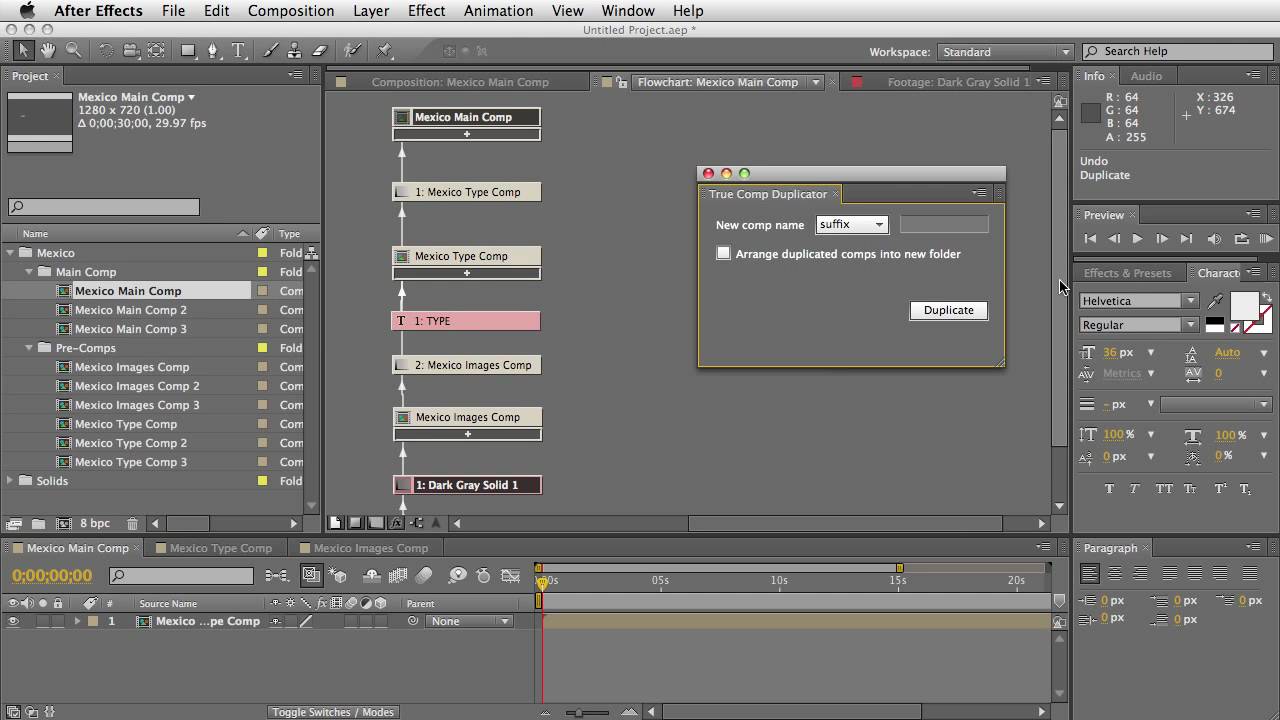This screenshot has height=720, width=1280.
Task: Click the Play button in Preview panel
Action: pos(1137,239)
